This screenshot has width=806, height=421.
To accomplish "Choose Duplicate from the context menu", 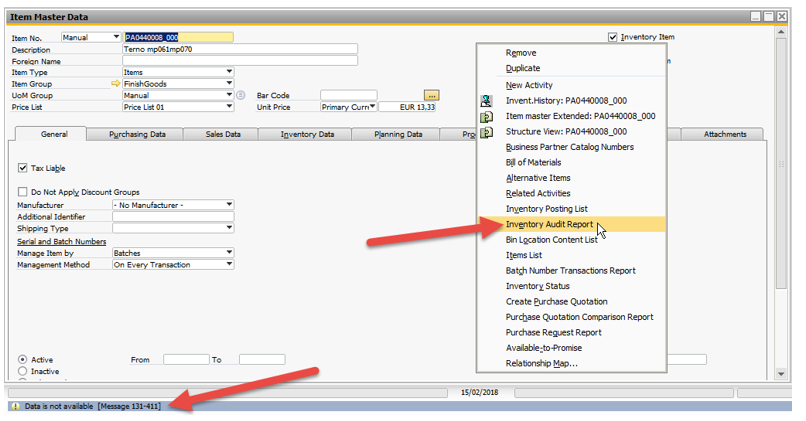I will 522,68.
